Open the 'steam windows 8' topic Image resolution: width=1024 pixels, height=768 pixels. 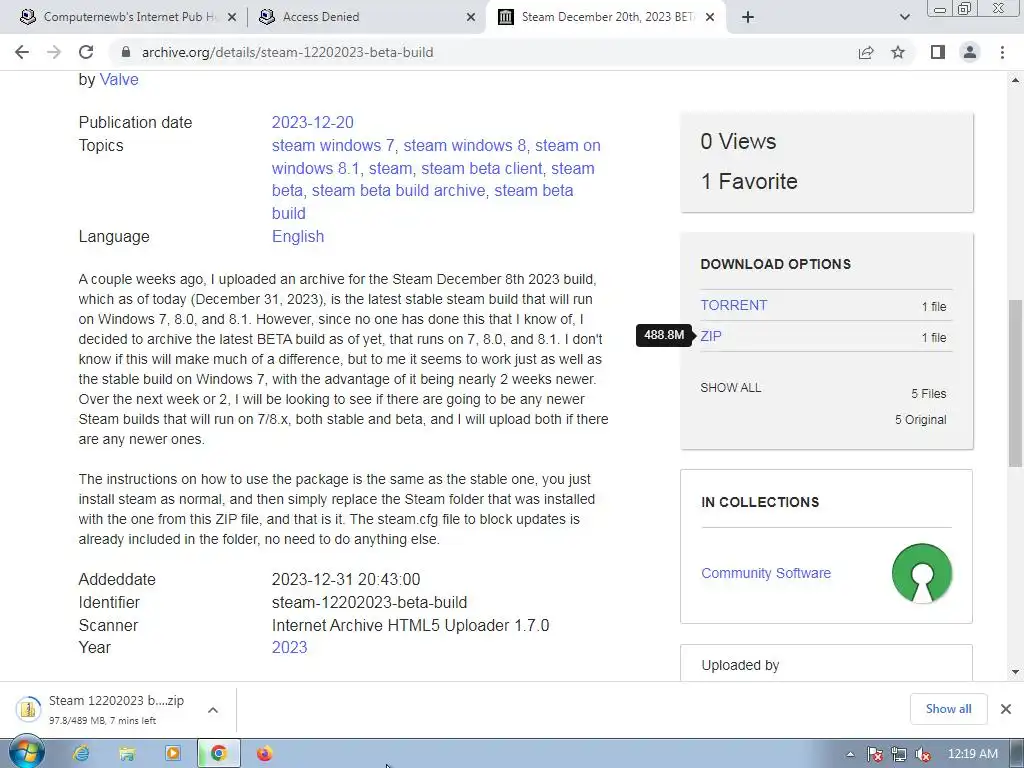pyautogui.click(x=464, y=145)
